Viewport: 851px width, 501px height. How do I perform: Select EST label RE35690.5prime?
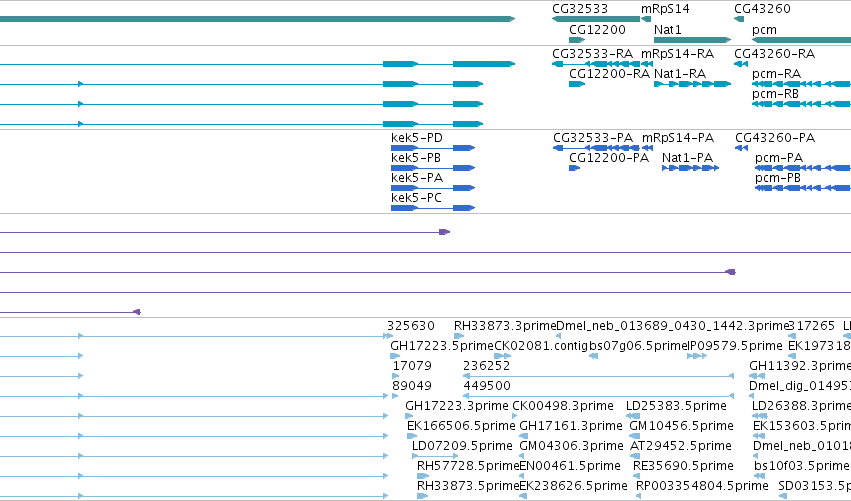pos(683,467)
